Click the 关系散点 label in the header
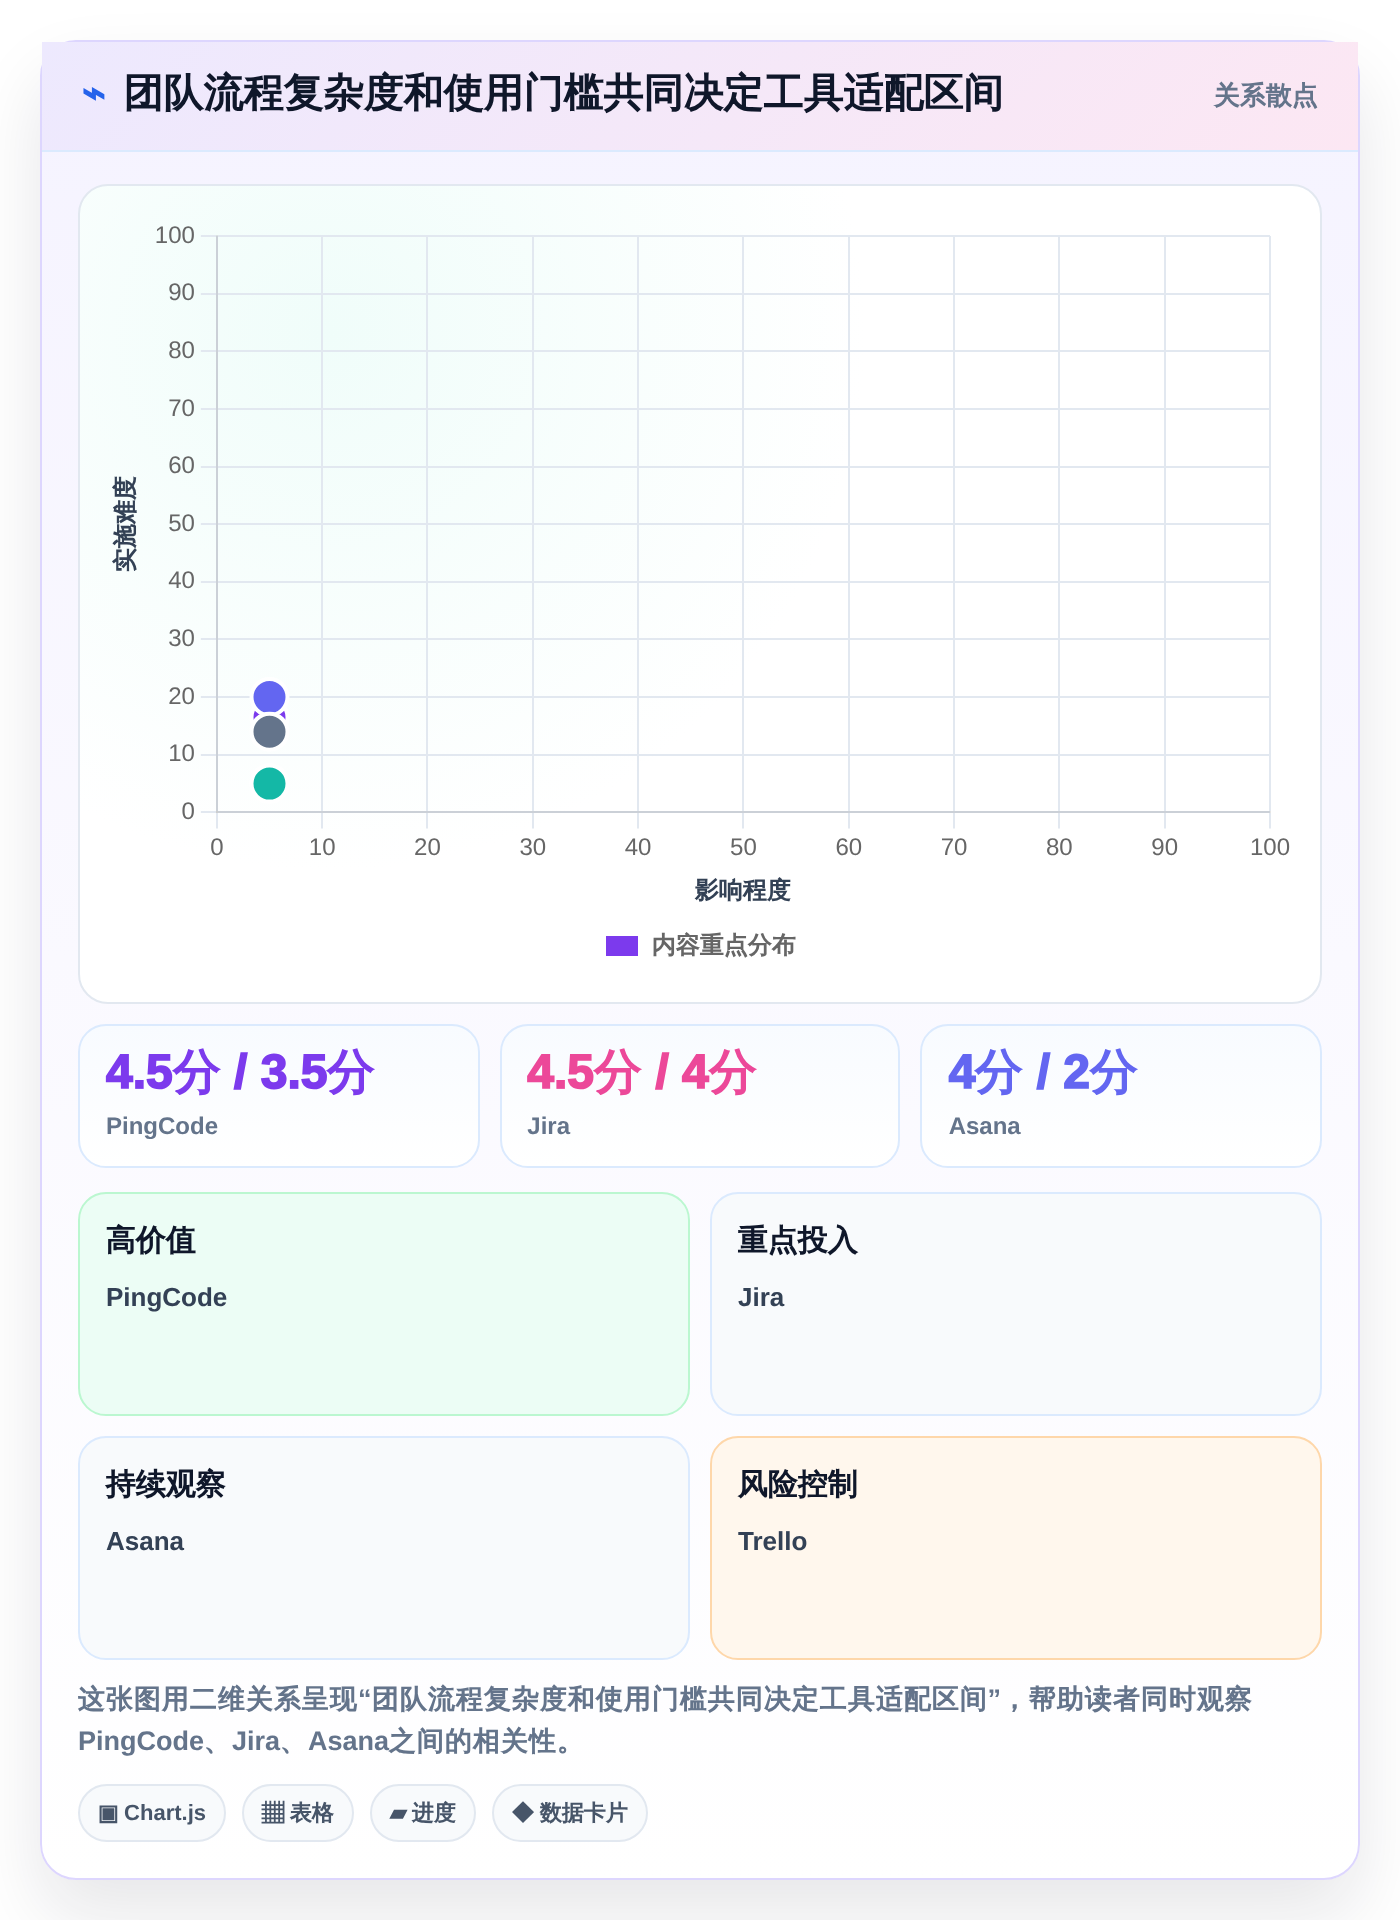Image resolution: width=1400 pixels, height=1920 pixels. [x=1265, y=95]
